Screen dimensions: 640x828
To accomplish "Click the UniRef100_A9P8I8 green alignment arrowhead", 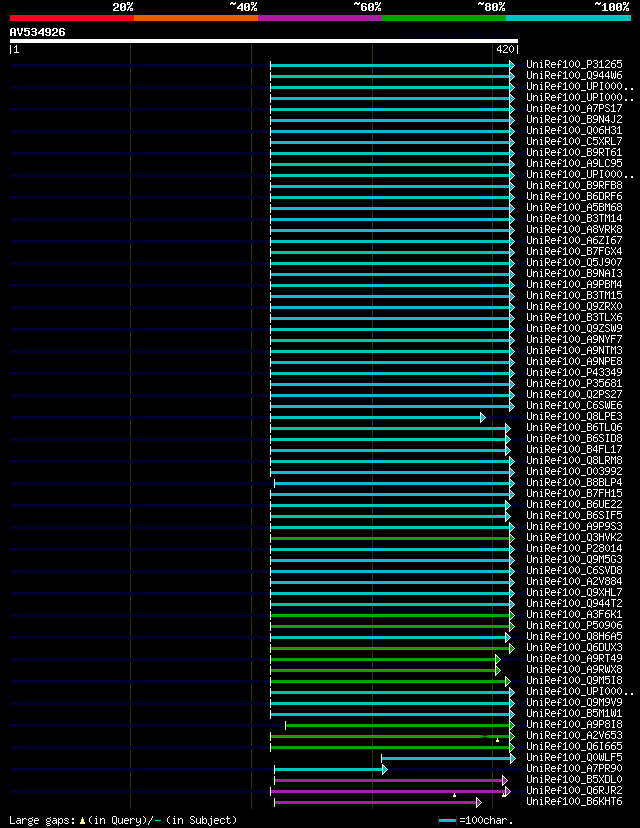I will point(512,726).
